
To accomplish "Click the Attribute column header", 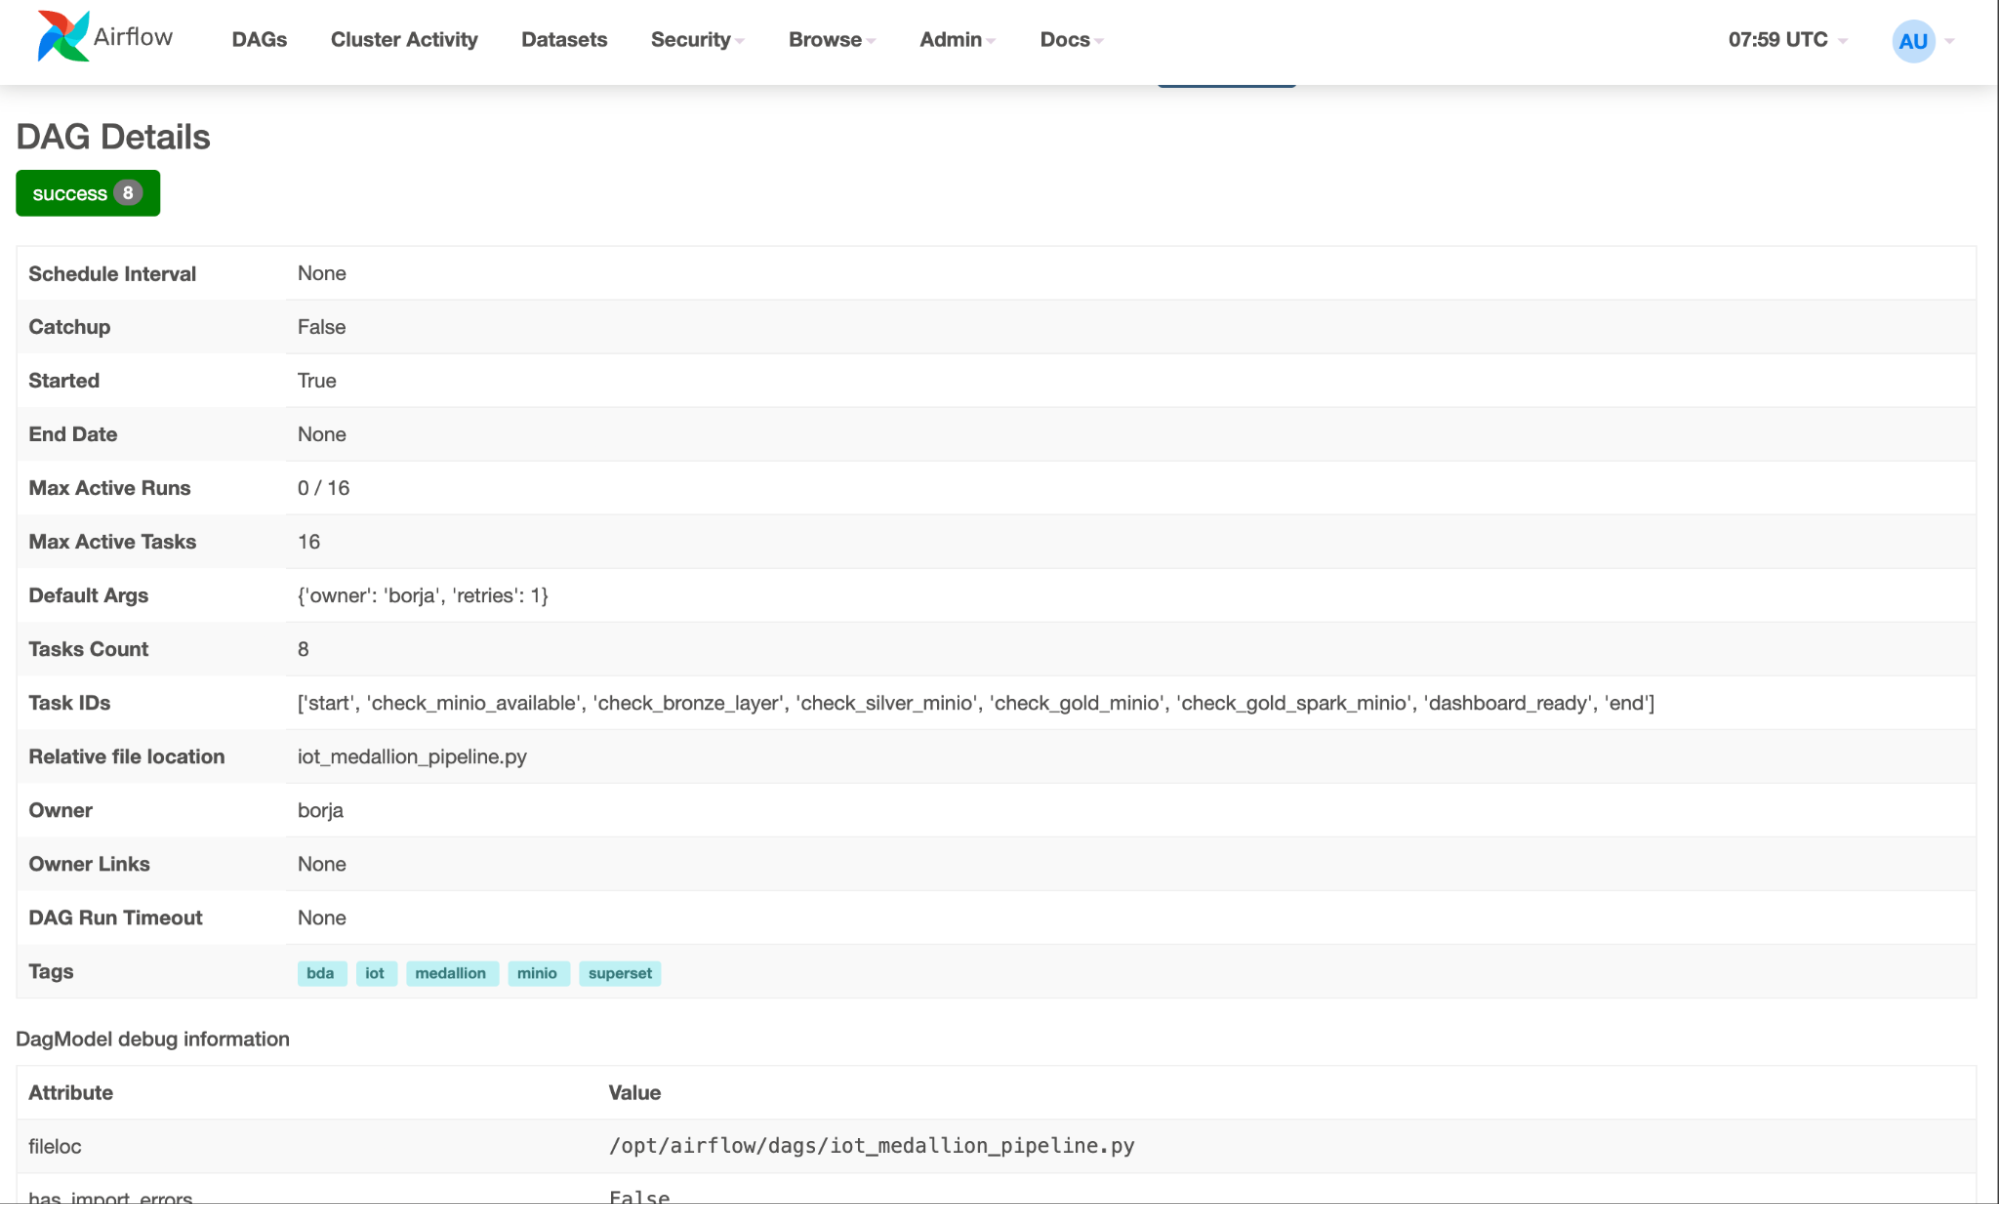I will [x=71, y=1093].
